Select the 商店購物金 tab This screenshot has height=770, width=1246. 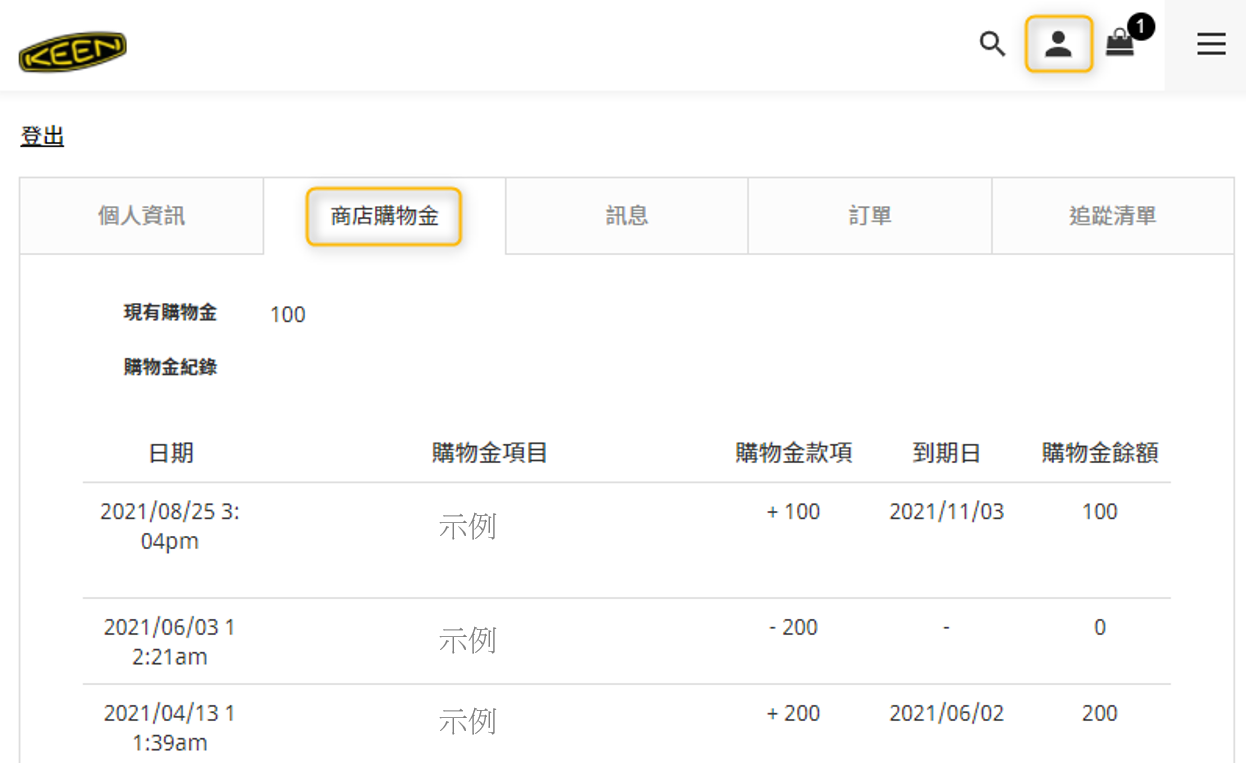(x=384, y=216)
